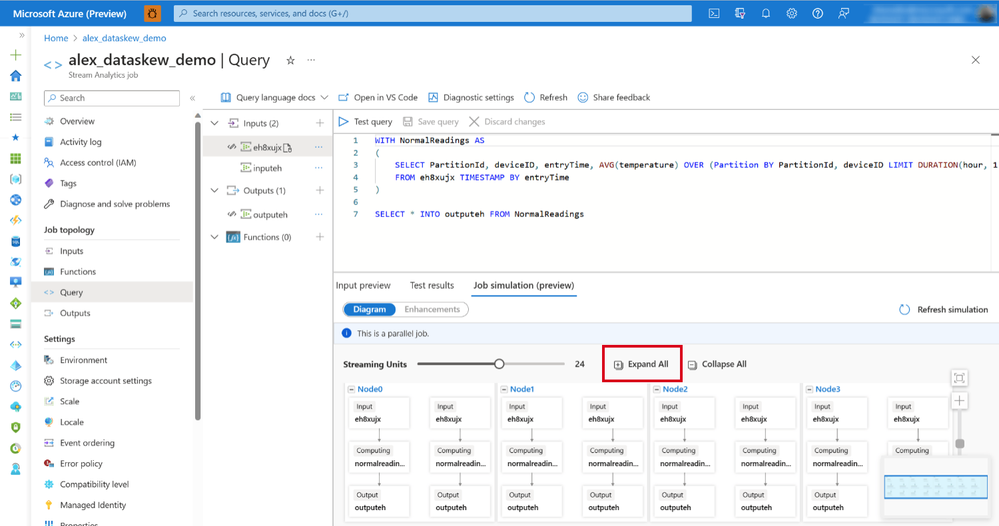Close the job blade with the X
Image resolution: width=999 pixels, height=526 pixels.
tap(975, 60)
